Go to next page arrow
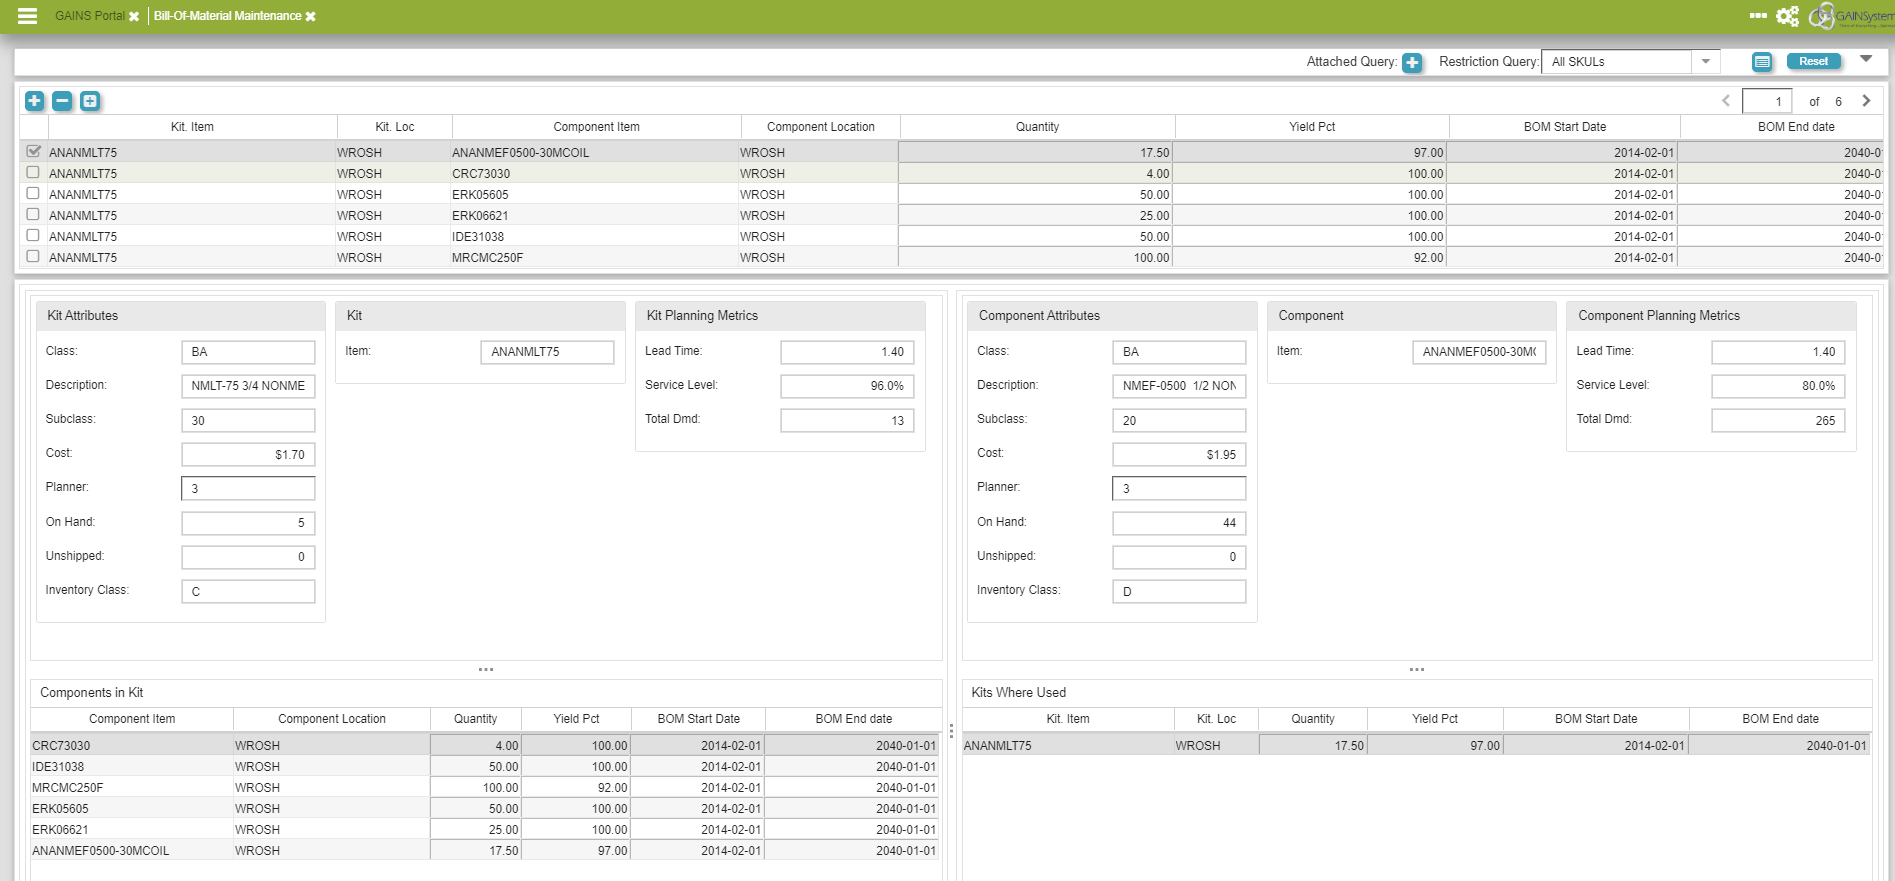This screenshot has width=1895, height=881. coord(1866,101)
